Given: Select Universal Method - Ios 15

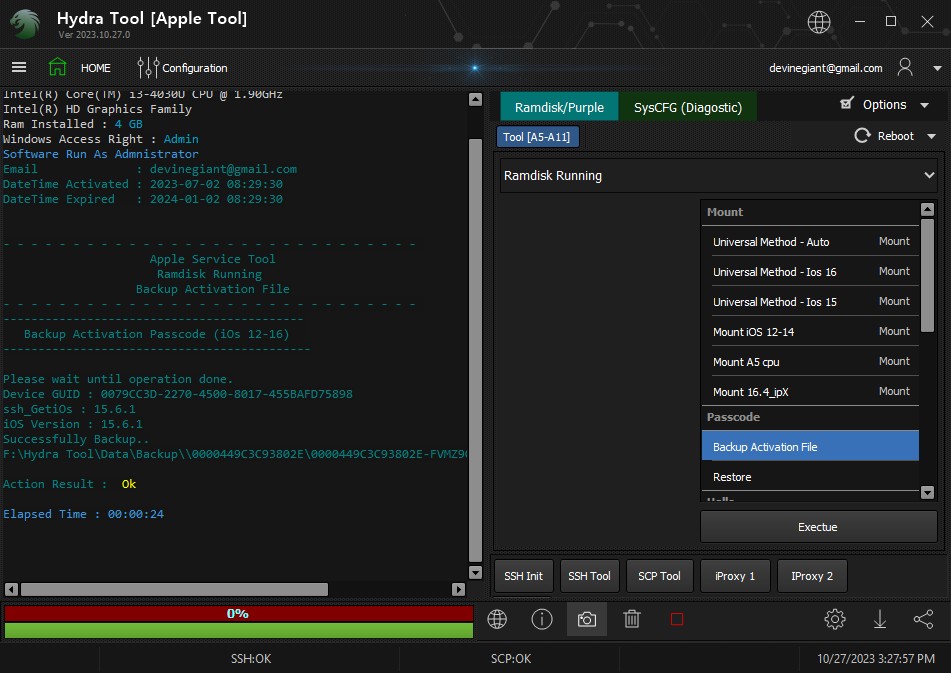Looking at the screenshot, I should (x=810, y=302).
